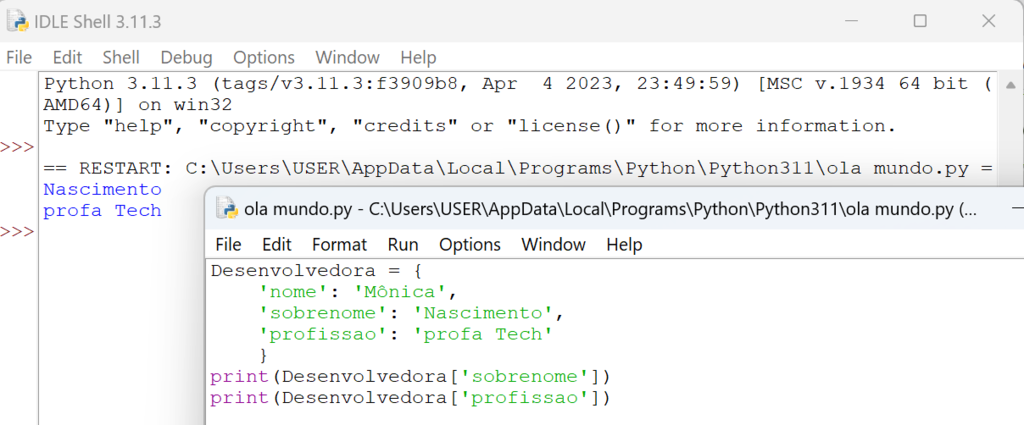Open the Window menu in IDLE Shell window
Viewport: 1024px width, 425px height.
(347, 57)
